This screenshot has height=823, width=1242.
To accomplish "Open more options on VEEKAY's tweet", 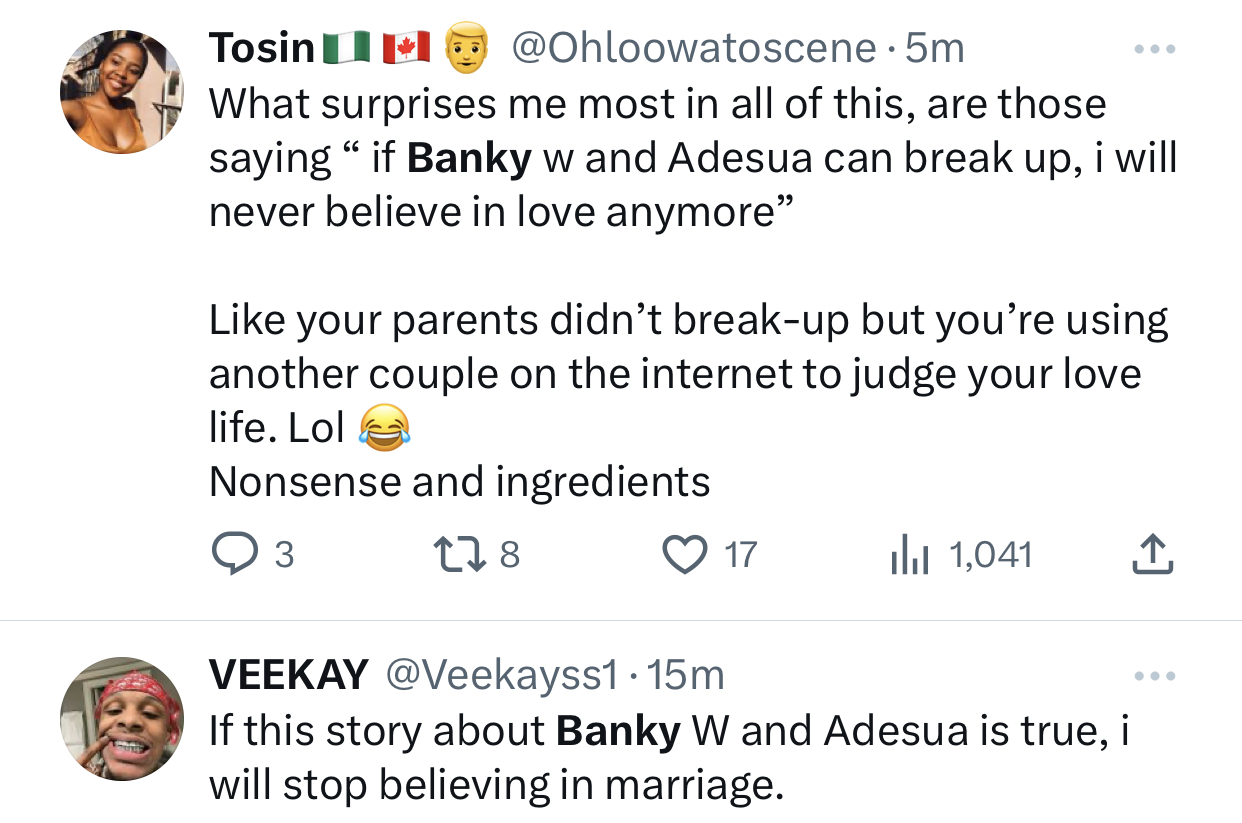I will point(1155,677).
